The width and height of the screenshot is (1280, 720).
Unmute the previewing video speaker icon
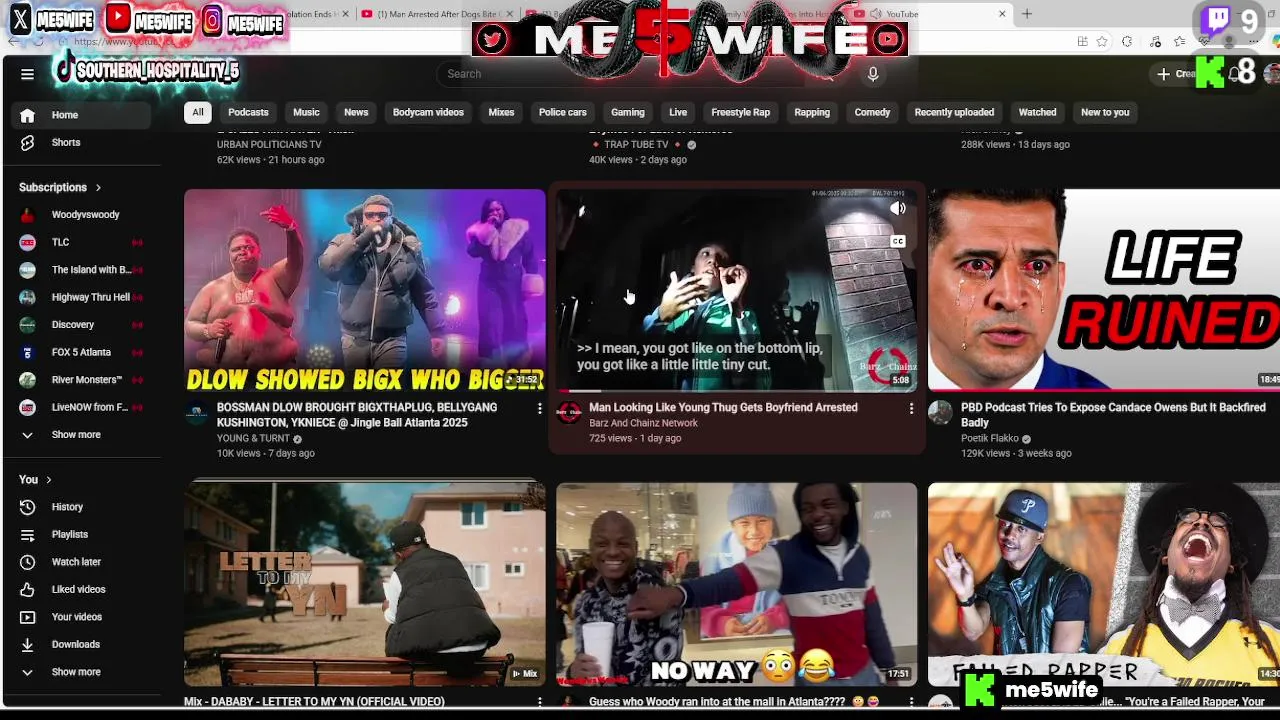[898, 209]
